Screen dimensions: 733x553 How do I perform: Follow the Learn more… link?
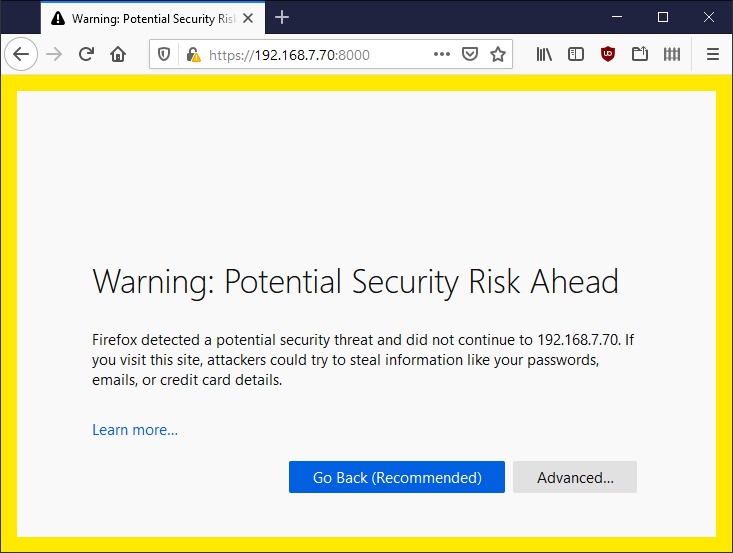click(x=135, y=430)
